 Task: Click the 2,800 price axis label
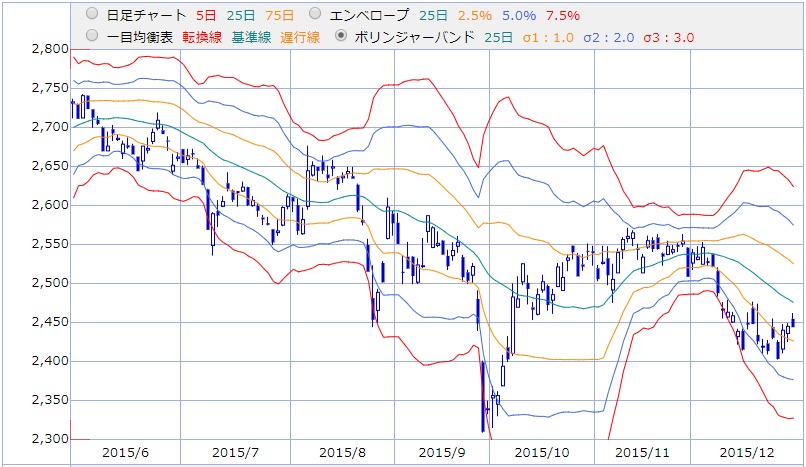point(50,49)
